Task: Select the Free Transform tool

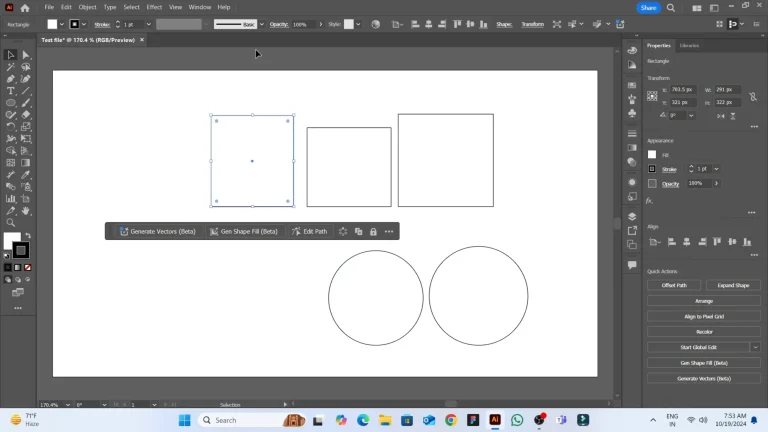Action: click(26, 139)
